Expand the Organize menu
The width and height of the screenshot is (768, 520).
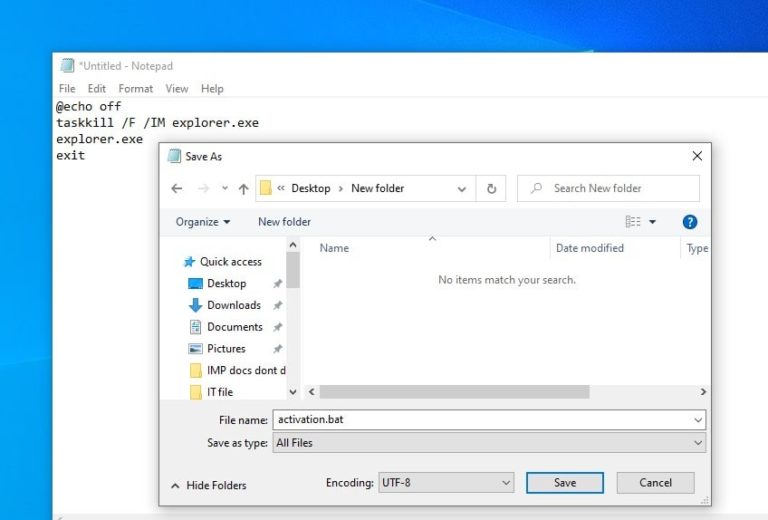pyautogui.click(x=203, y=222)
